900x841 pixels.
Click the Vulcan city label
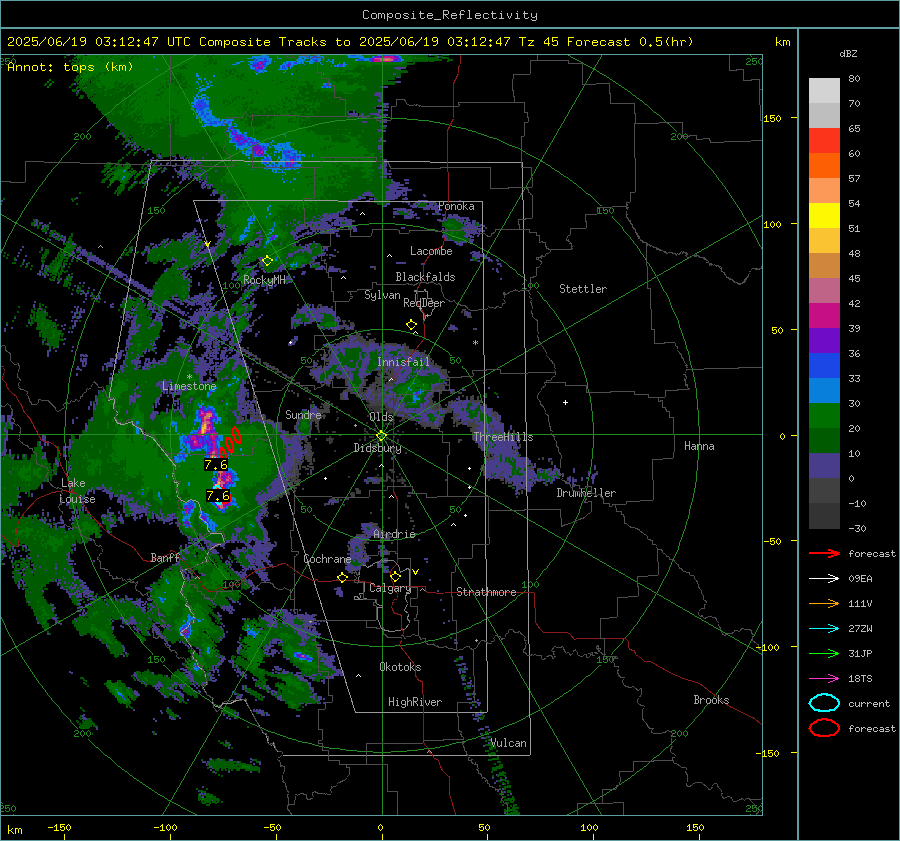(x=509, y=743)
